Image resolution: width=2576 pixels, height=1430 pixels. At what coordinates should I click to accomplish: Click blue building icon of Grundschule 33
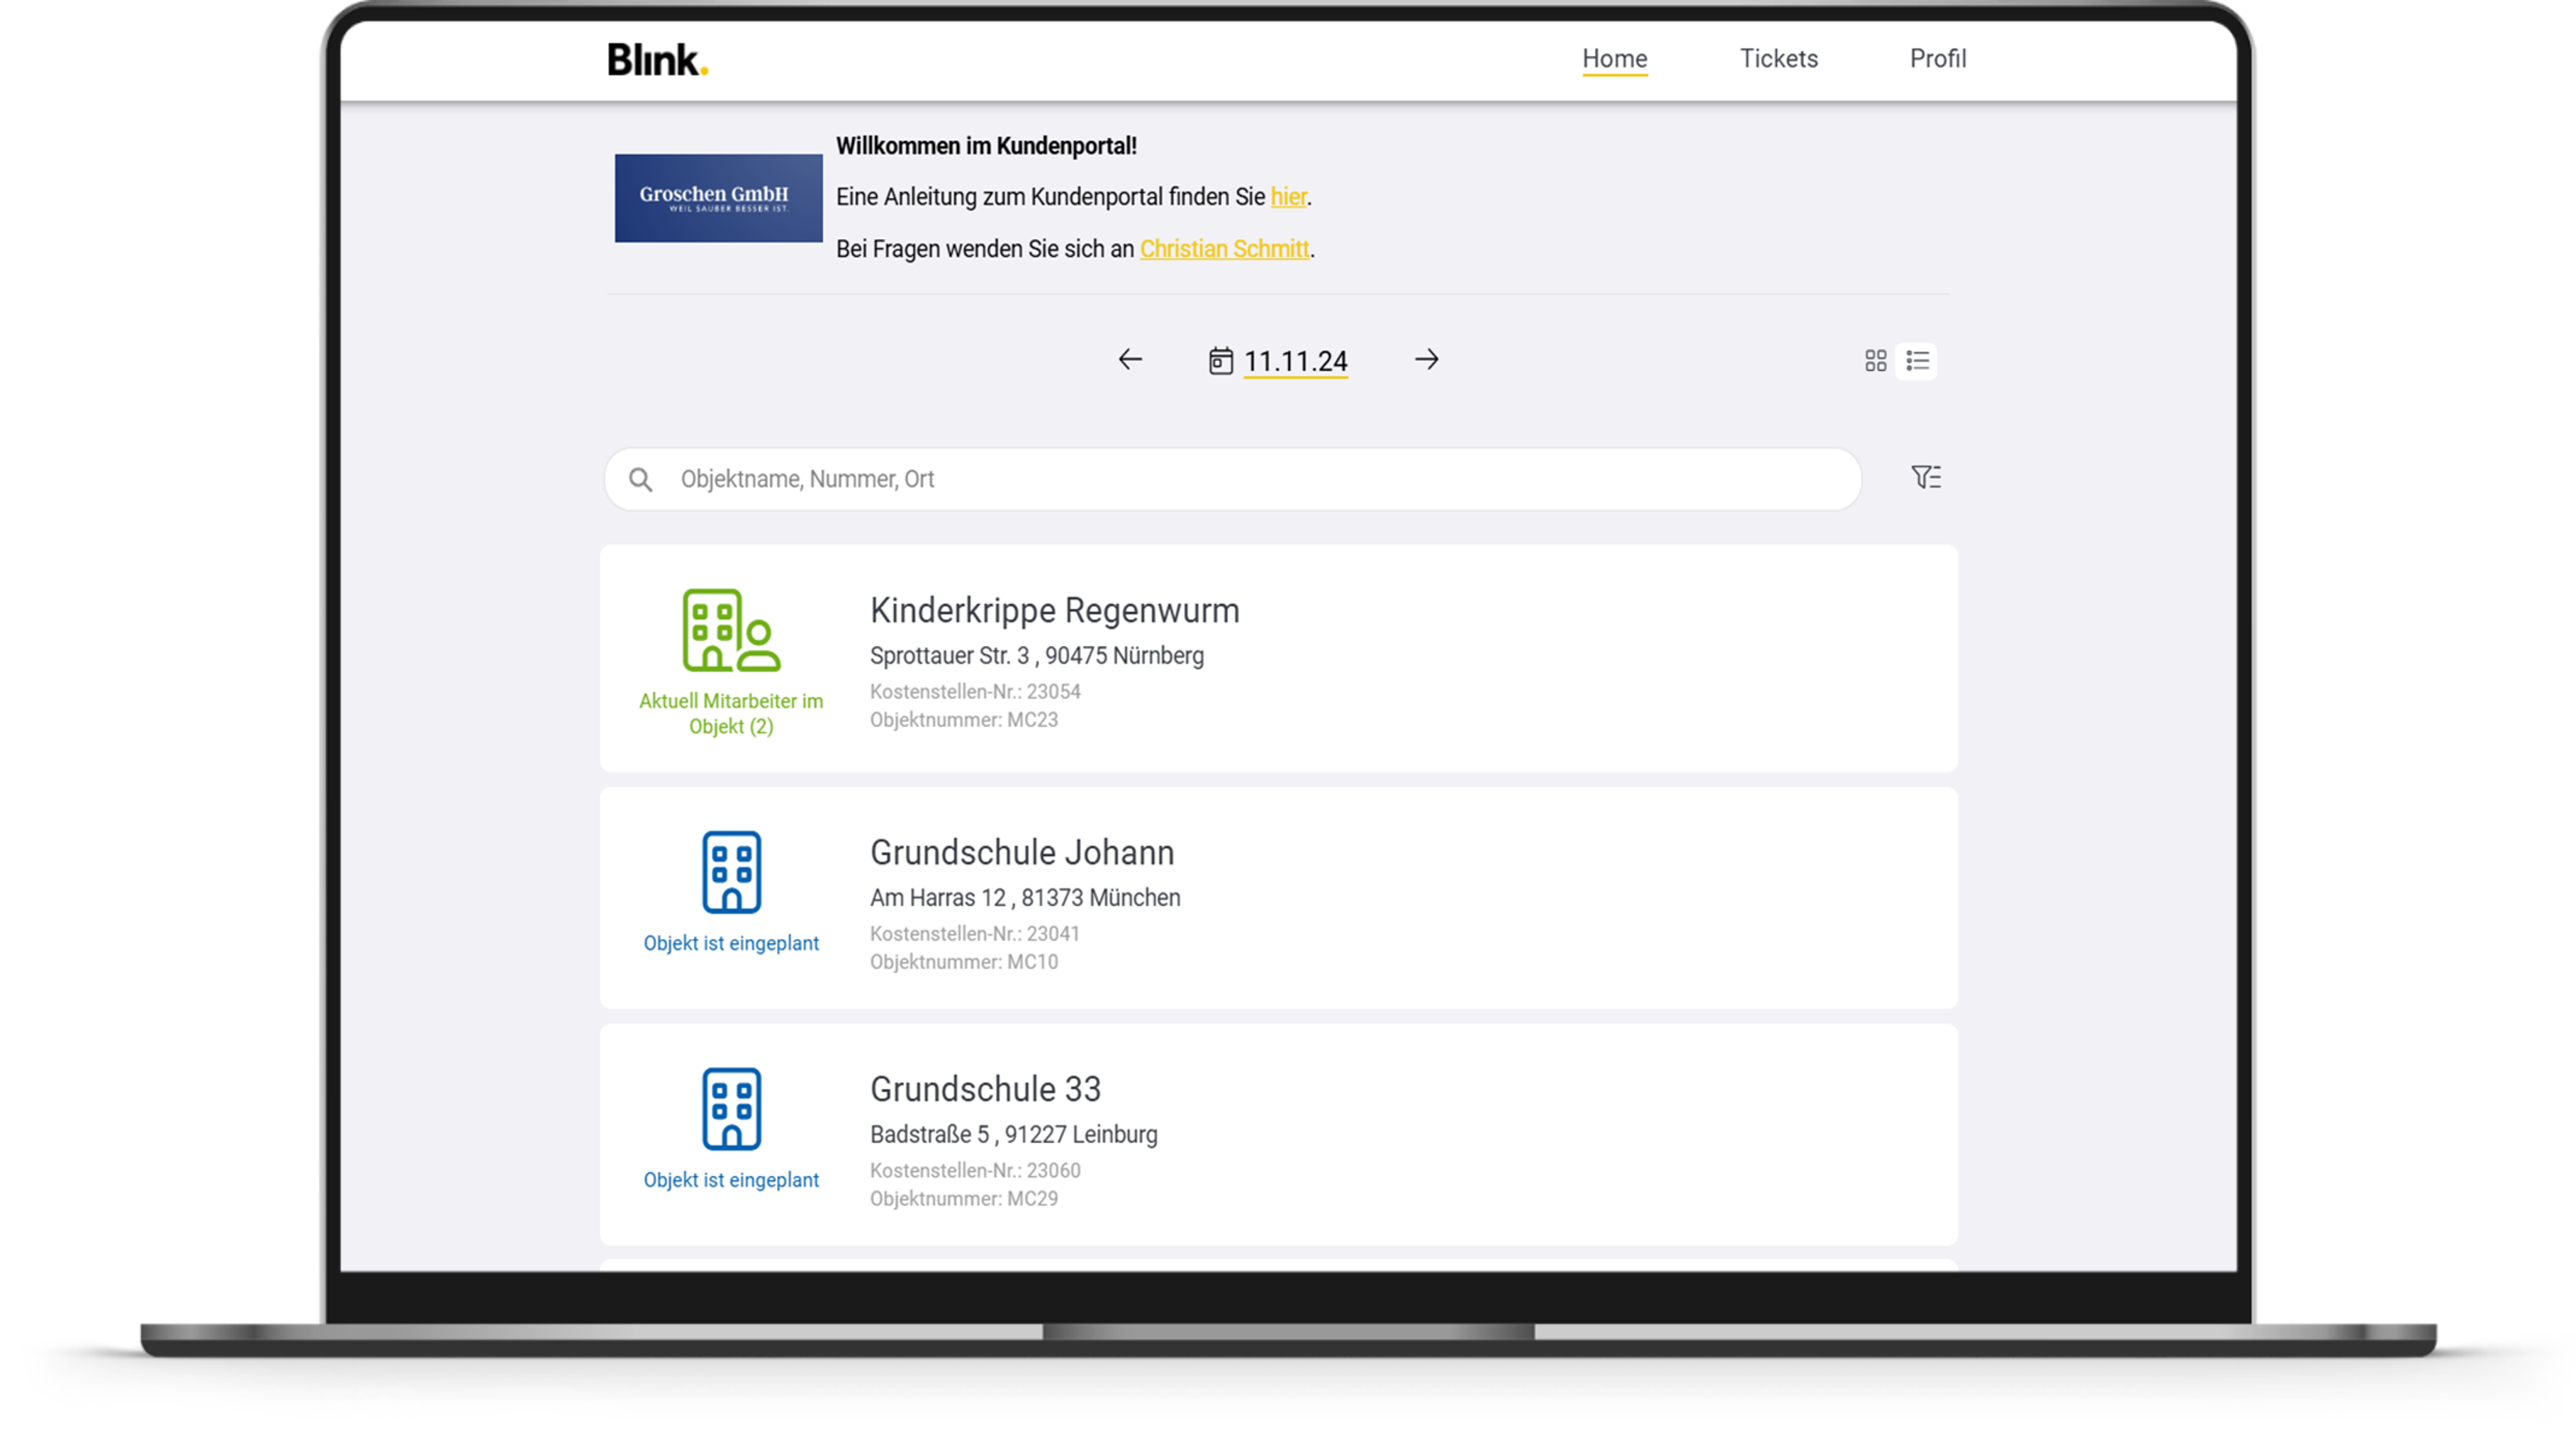[731, 1109]
